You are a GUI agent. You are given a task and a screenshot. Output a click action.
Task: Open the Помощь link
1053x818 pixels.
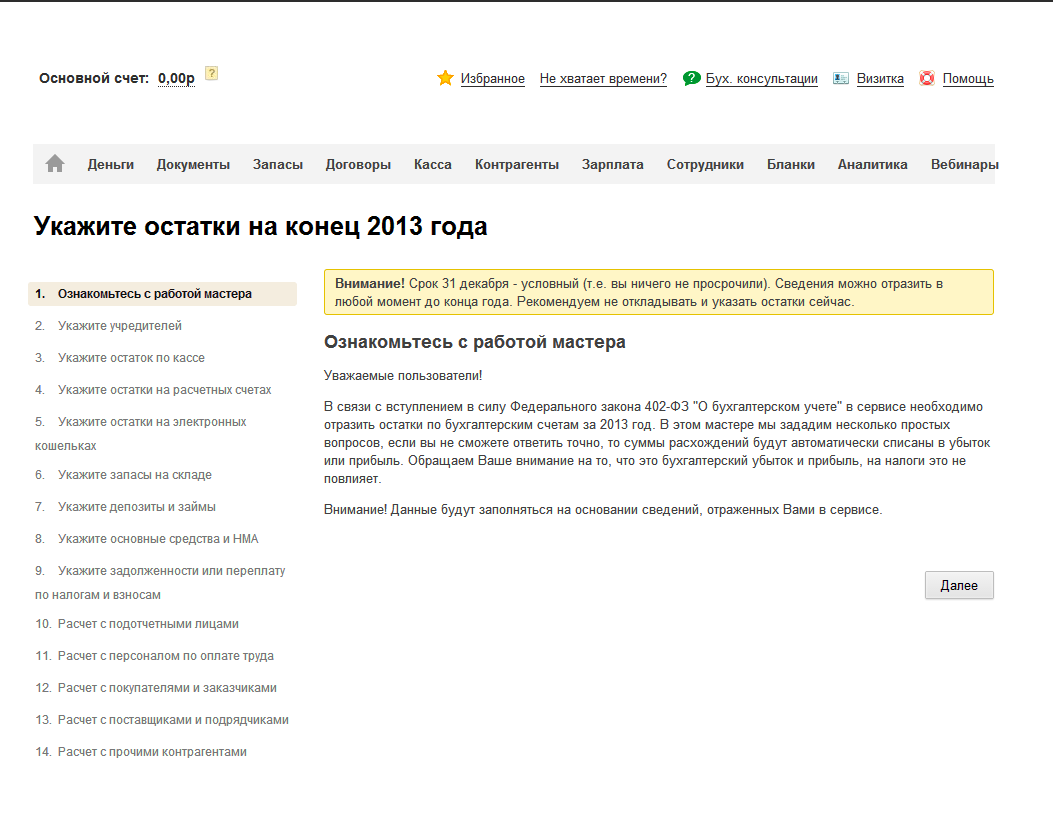point(968,79)
